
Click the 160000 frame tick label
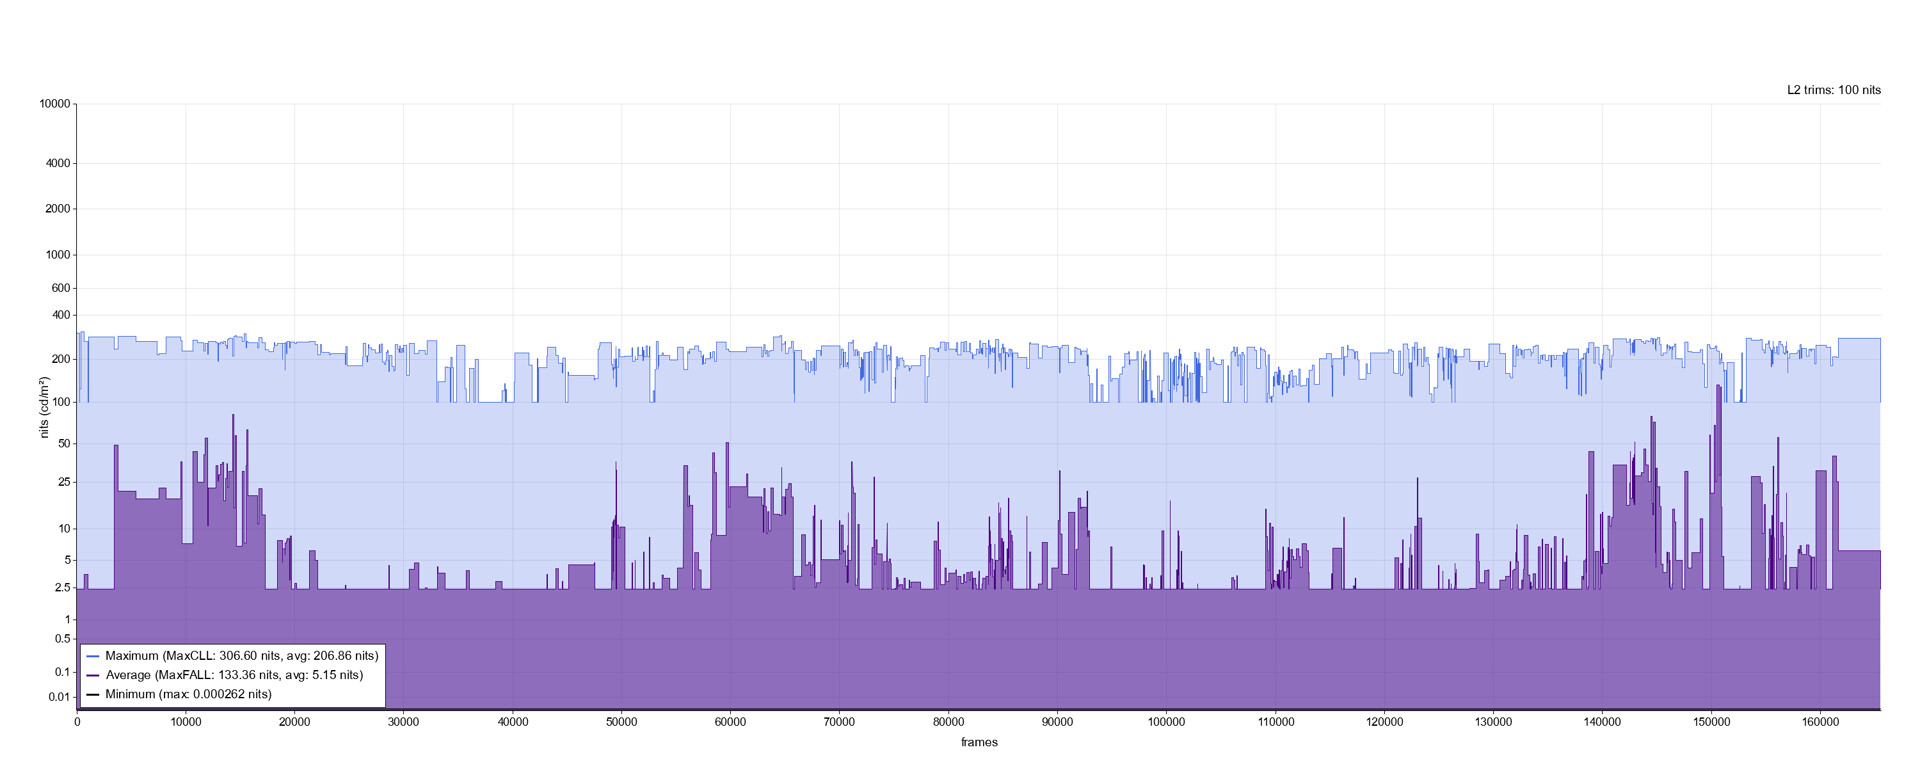[1820, 722]
